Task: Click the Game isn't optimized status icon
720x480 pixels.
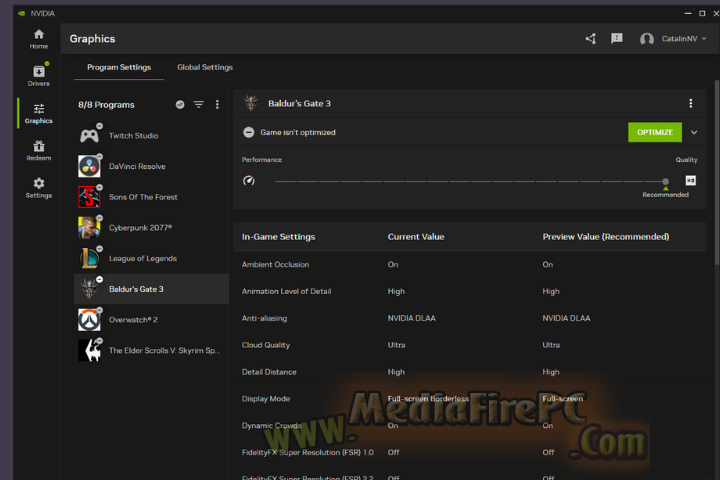Action: [x=248, y=132]
